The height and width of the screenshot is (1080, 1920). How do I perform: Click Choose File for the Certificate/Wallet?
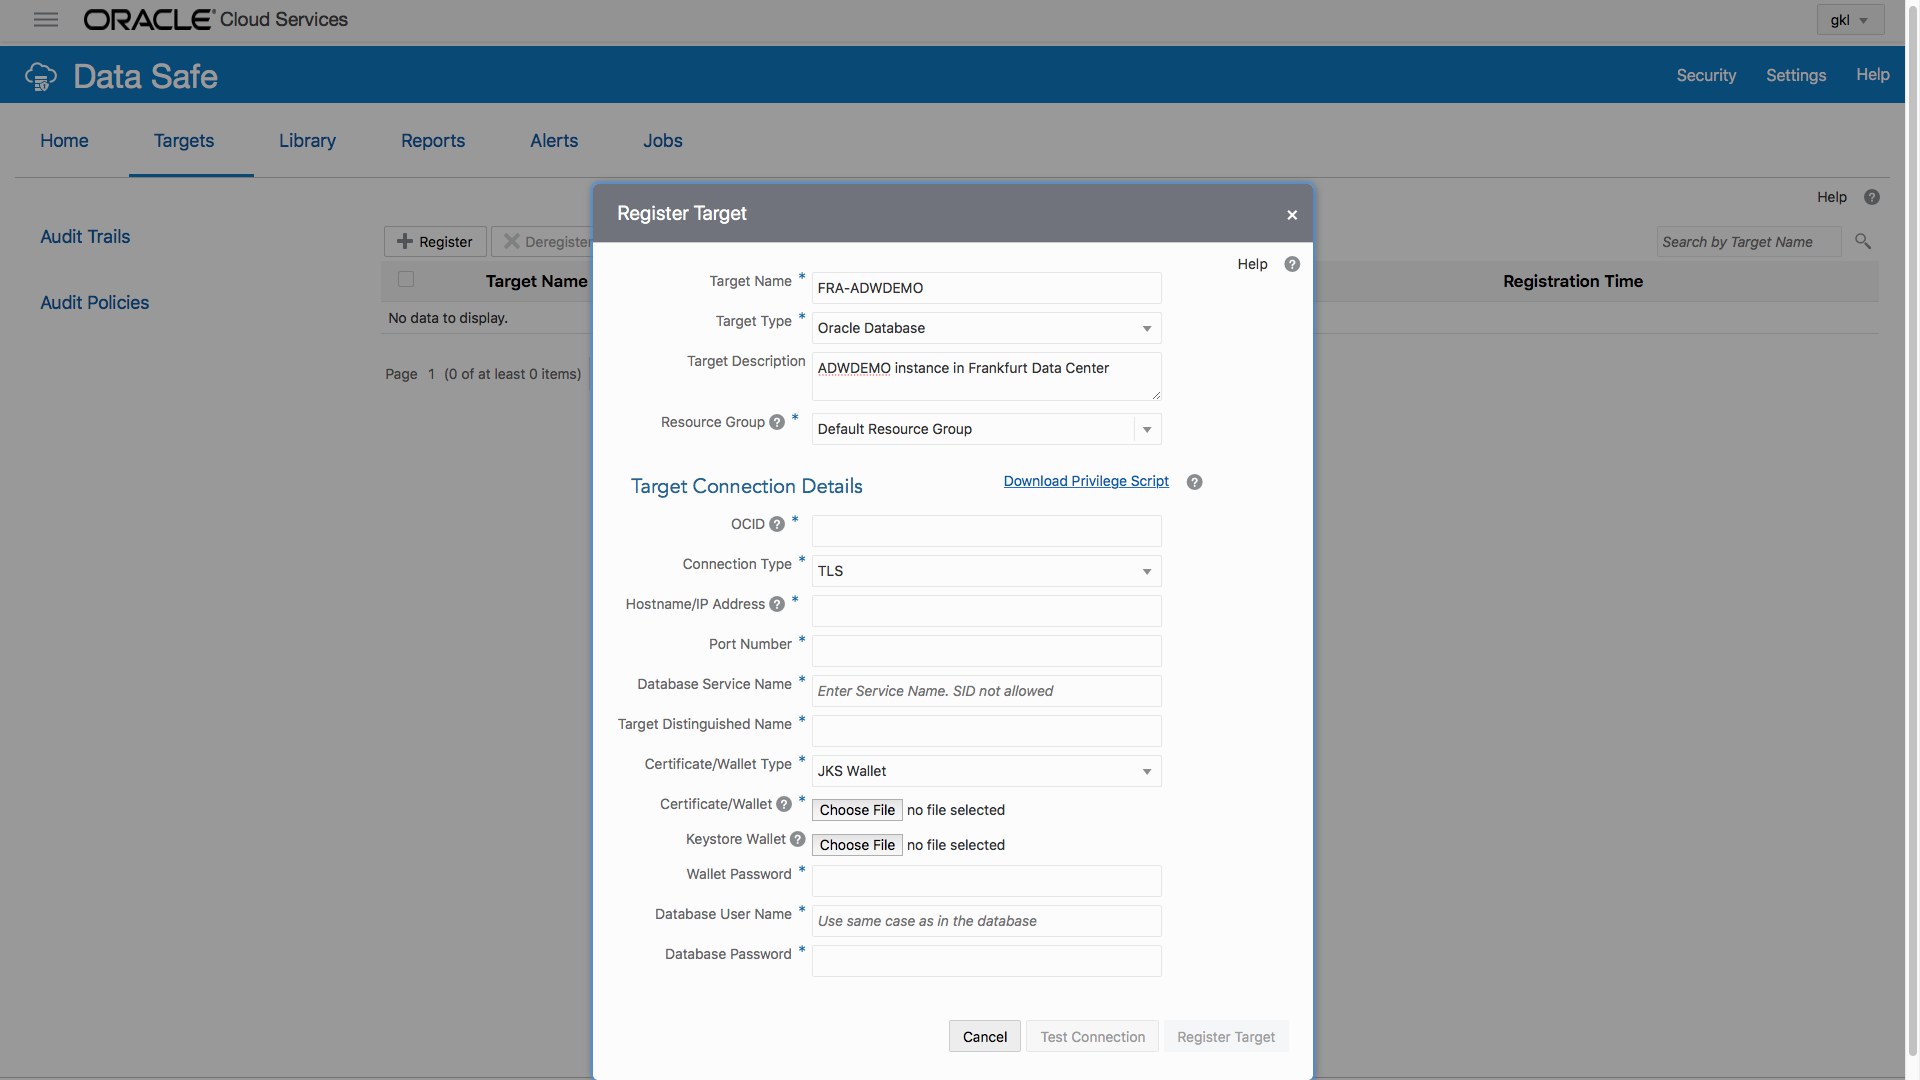[x=857, y=810]
